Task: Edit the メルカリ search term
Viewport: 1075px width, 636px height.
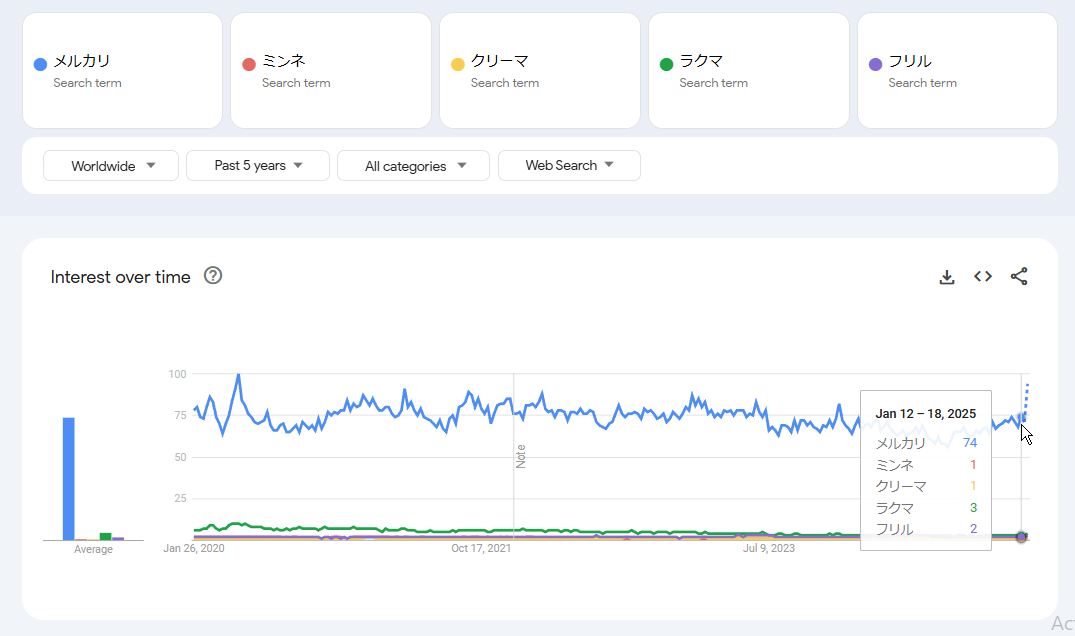Action: point(82,62)
